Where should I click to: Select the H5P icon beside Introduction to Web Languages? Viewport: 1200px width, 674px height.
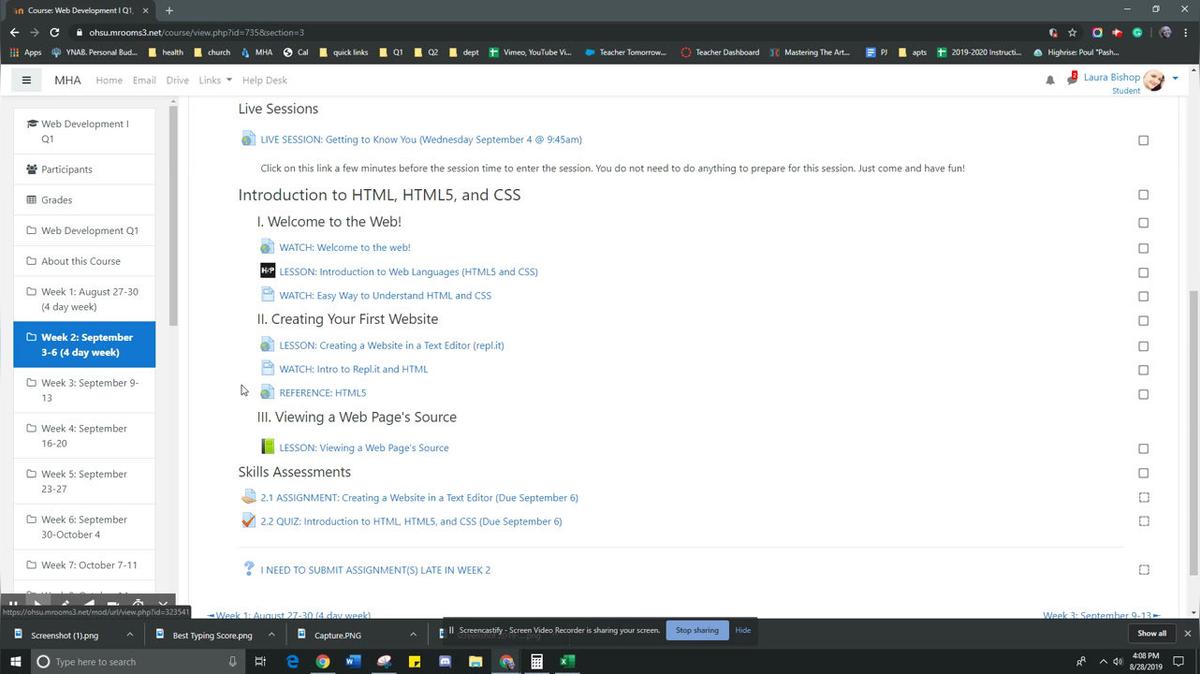[267, 271]
